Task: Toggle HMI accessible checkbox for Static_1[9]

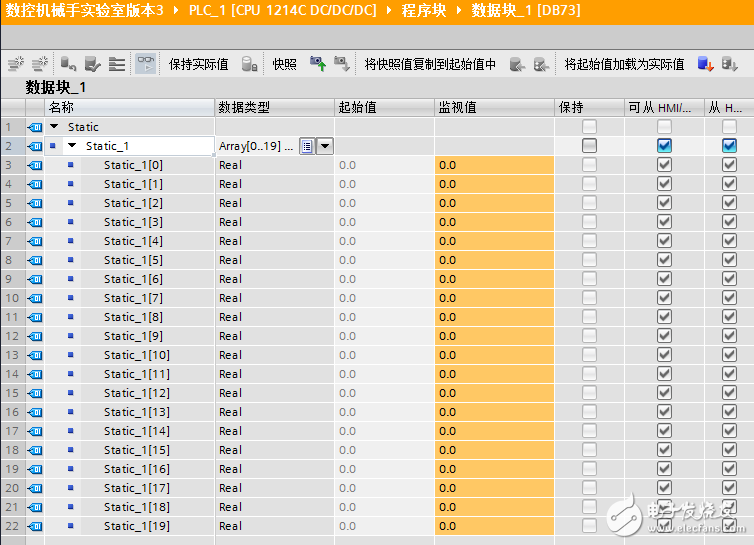Action: coord(664,336)
